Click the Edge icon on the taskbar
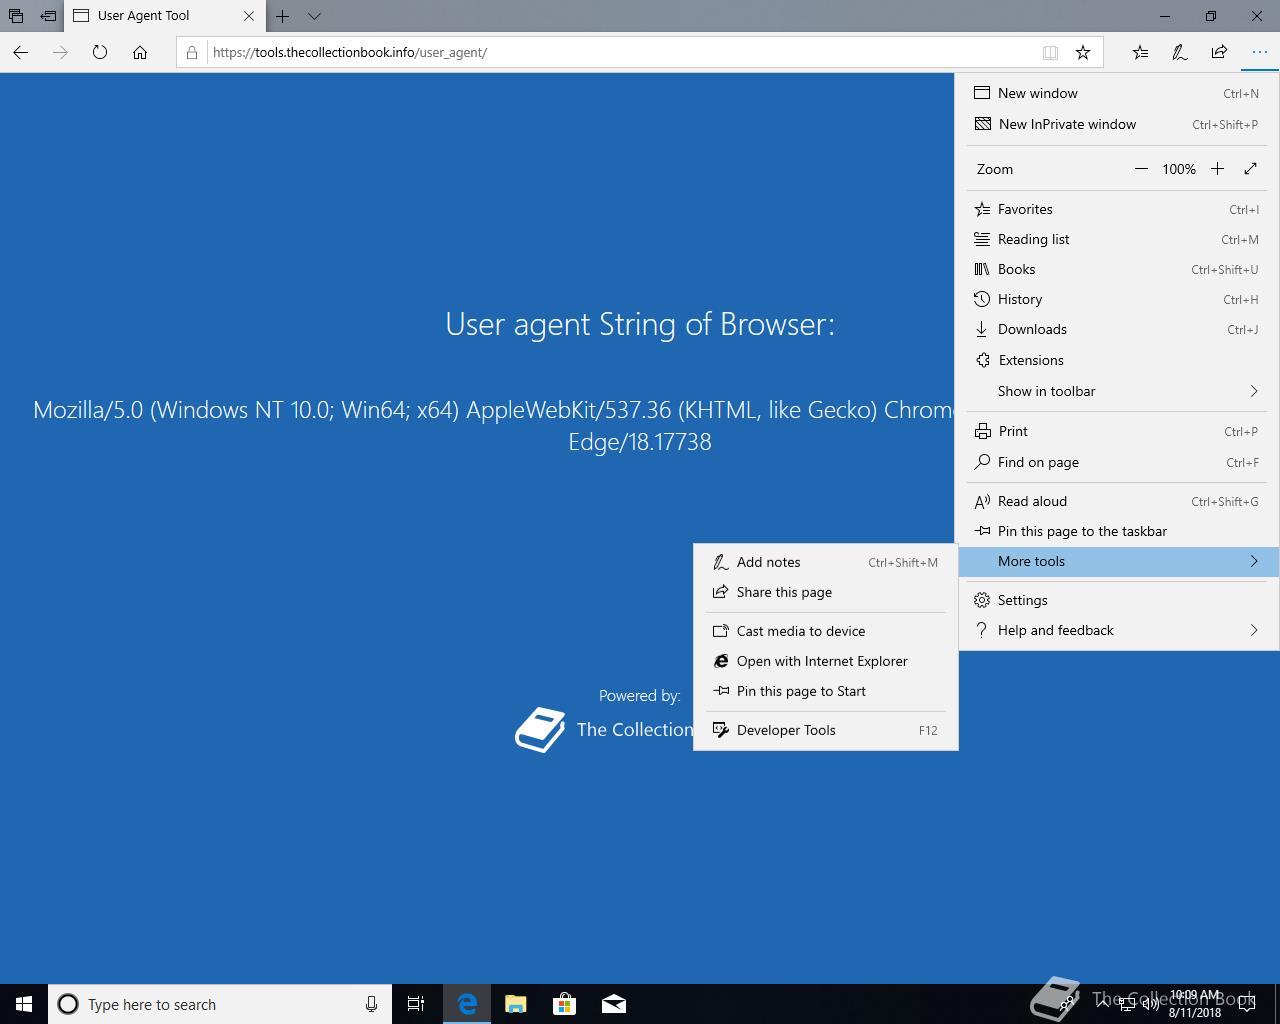 [467, 1004]
